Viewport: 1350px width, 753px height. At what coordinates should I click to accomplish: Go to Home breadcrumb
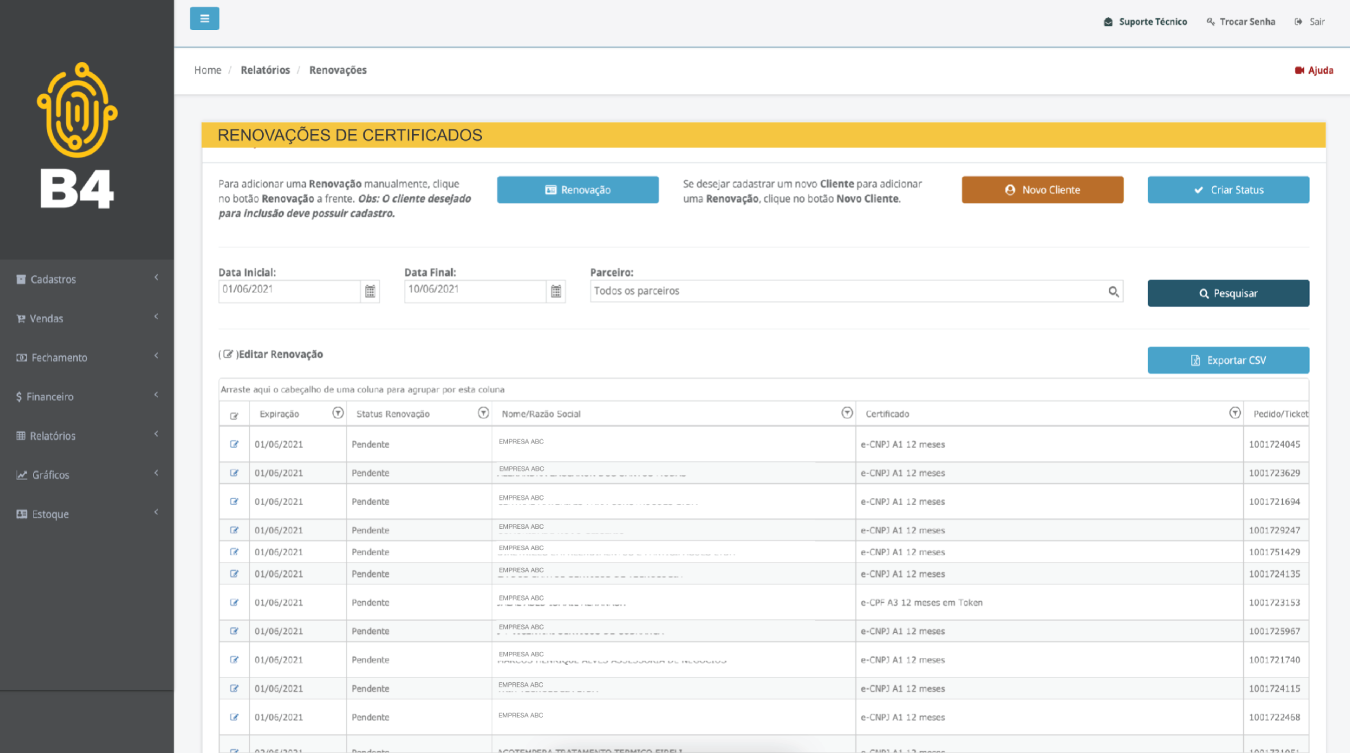point(207,70)
